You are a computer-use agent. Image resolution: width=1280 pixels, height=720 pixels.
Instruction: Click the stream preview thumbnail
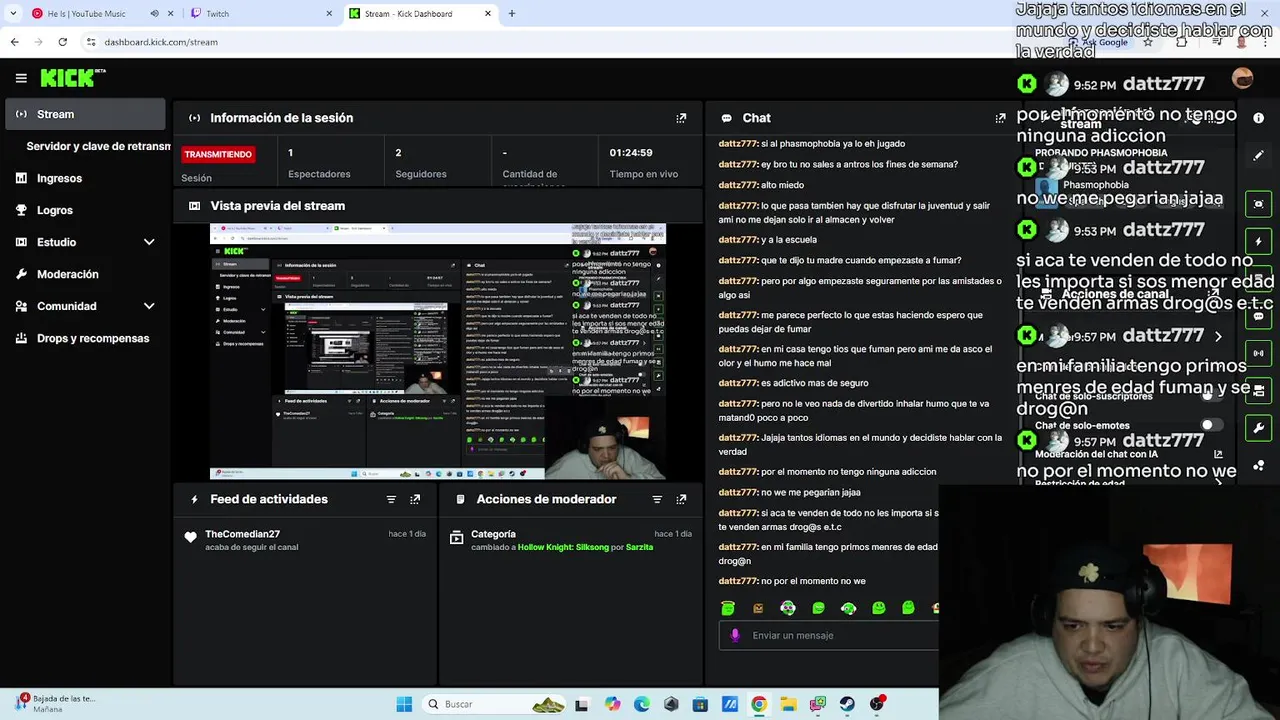pyautogui.click(x=437, y=352)
